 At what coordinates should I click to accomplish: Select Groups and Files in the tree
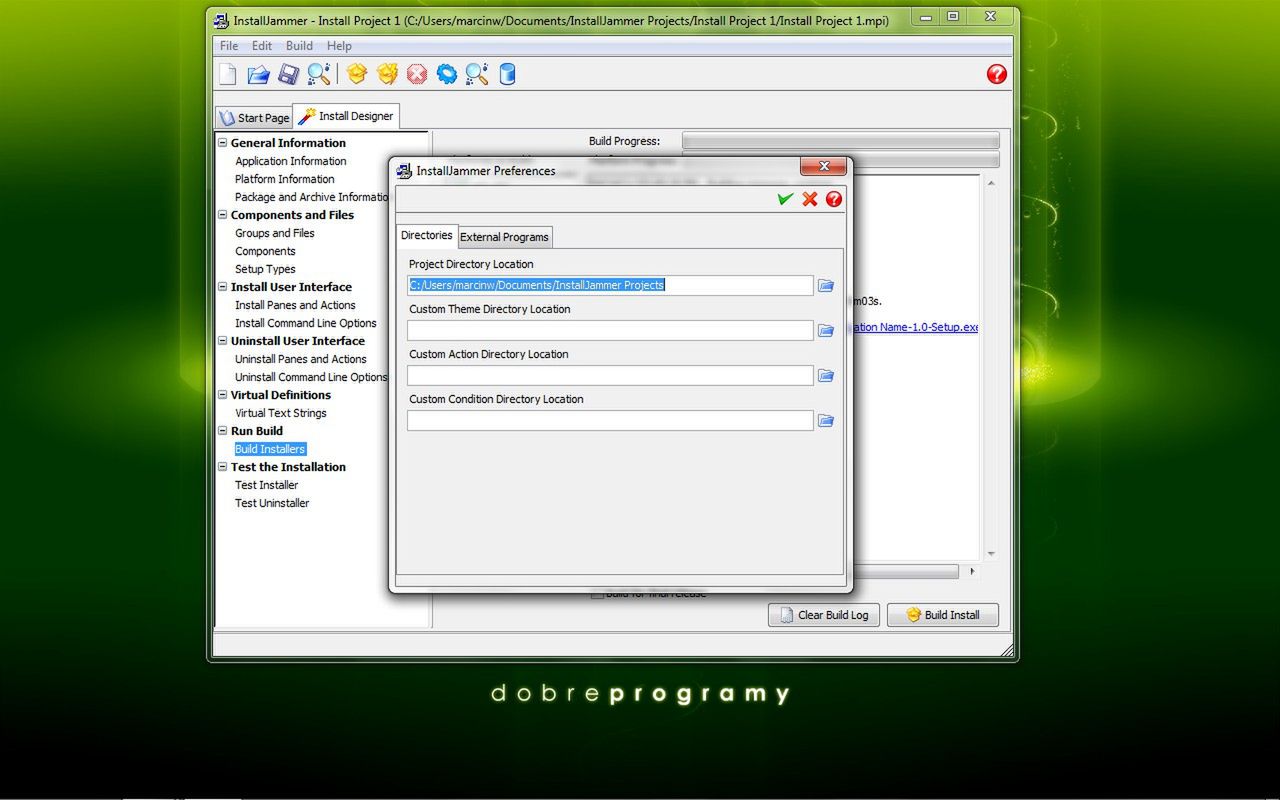[x=275, y=233]
